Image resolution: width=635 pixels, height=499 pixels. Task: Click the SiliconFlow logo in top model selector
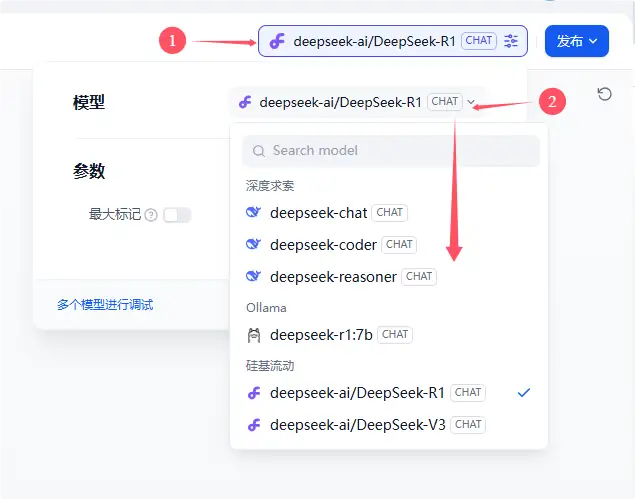pyautogui.click(x=278, y=41)
